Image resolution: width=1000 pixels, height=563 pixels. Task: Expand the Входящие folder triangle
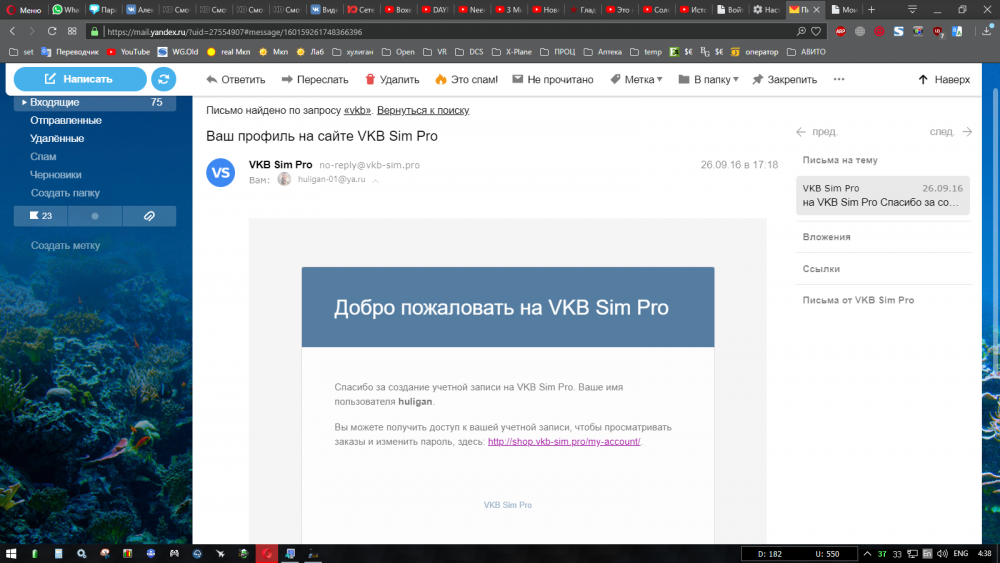(x=24, y=102)
